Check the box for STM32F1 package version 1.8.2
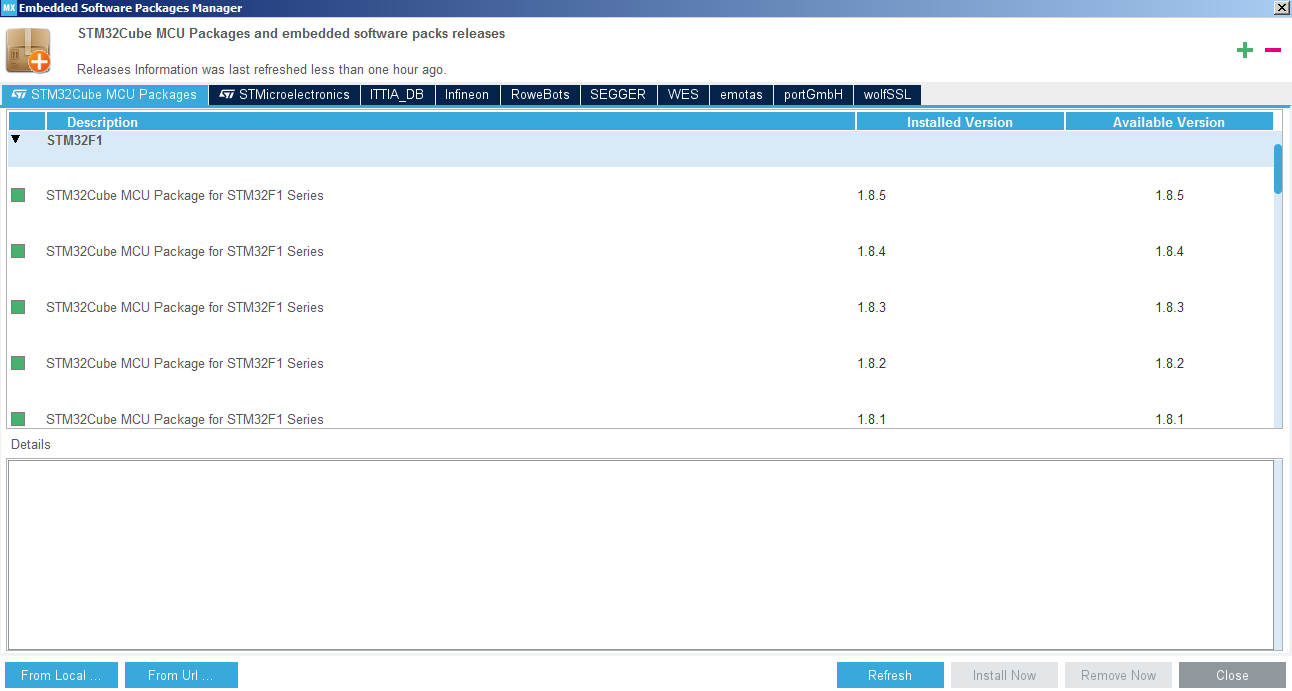The height and width of the screenshot is (691, 1292). click(x=17, y=363)
